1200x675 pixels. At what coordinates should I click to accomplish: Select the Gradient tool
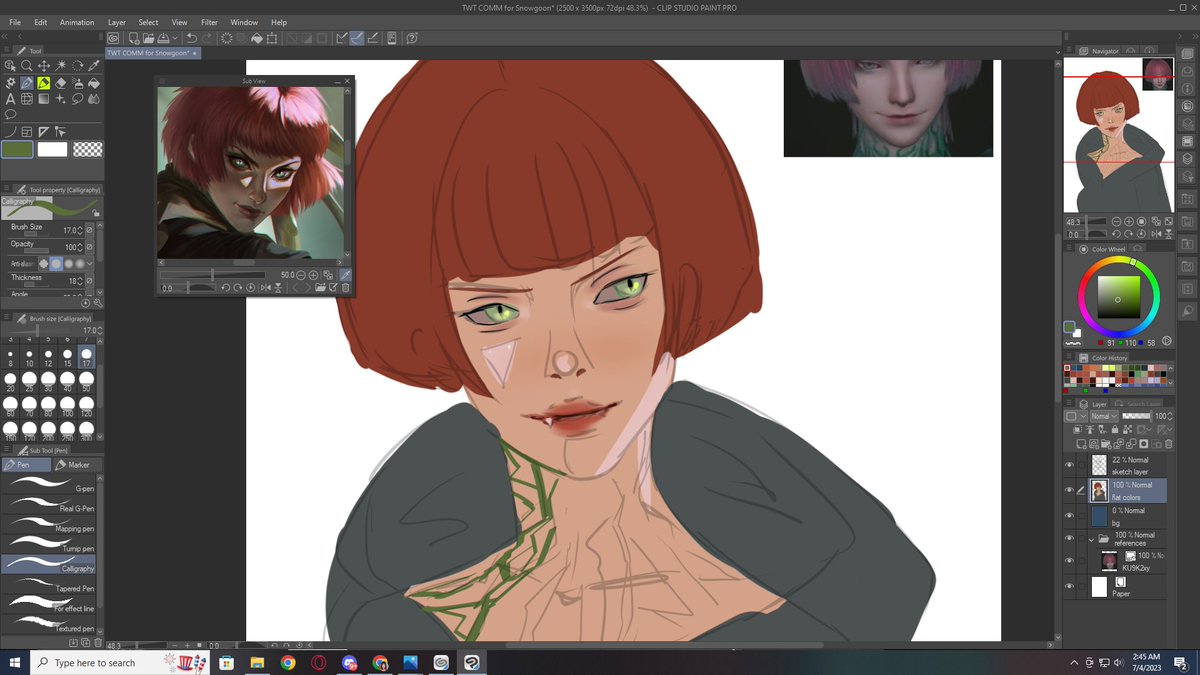pos(44,99)
